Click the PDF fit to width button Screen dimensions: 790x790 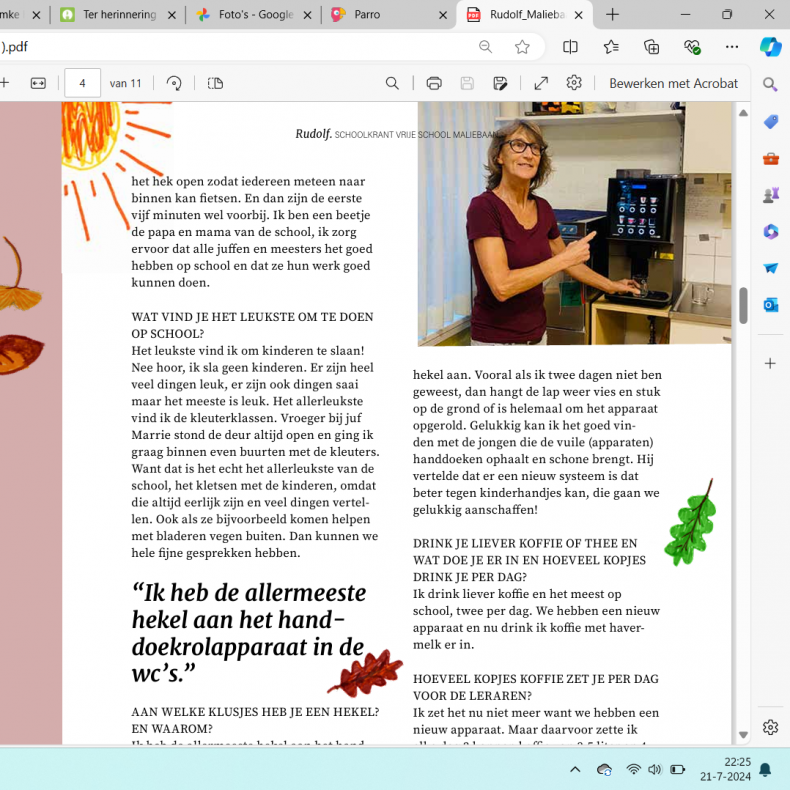[x=38, y=83]
